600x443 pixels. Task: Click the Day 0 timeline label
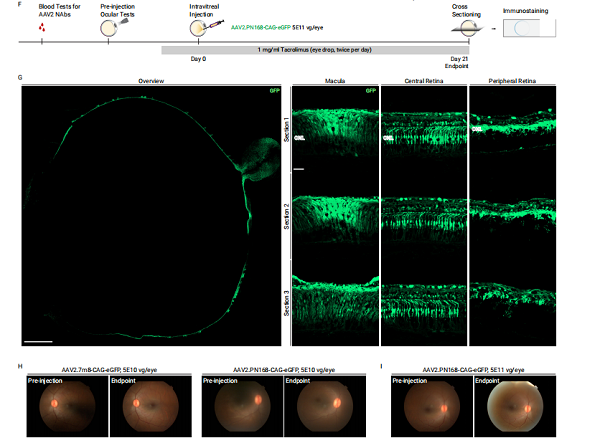click(198, 59)
